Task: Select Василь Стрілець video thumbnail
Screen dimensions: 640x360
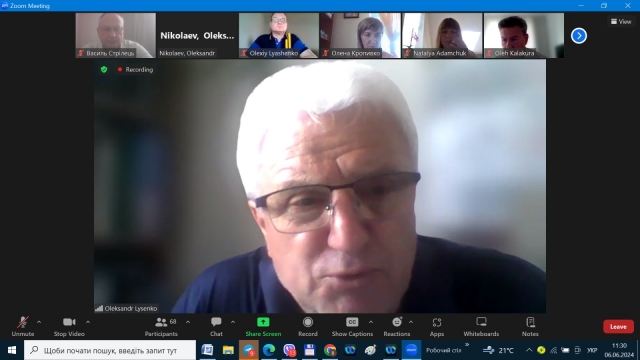Action: pos(116,35)
